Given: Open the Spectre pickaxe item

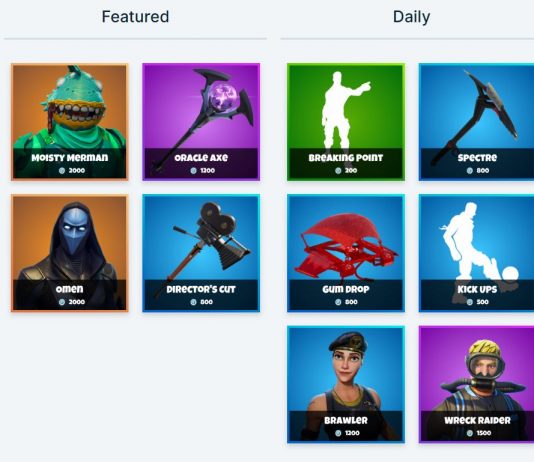Looking at the screenshot, I should [x=476, y=122].
